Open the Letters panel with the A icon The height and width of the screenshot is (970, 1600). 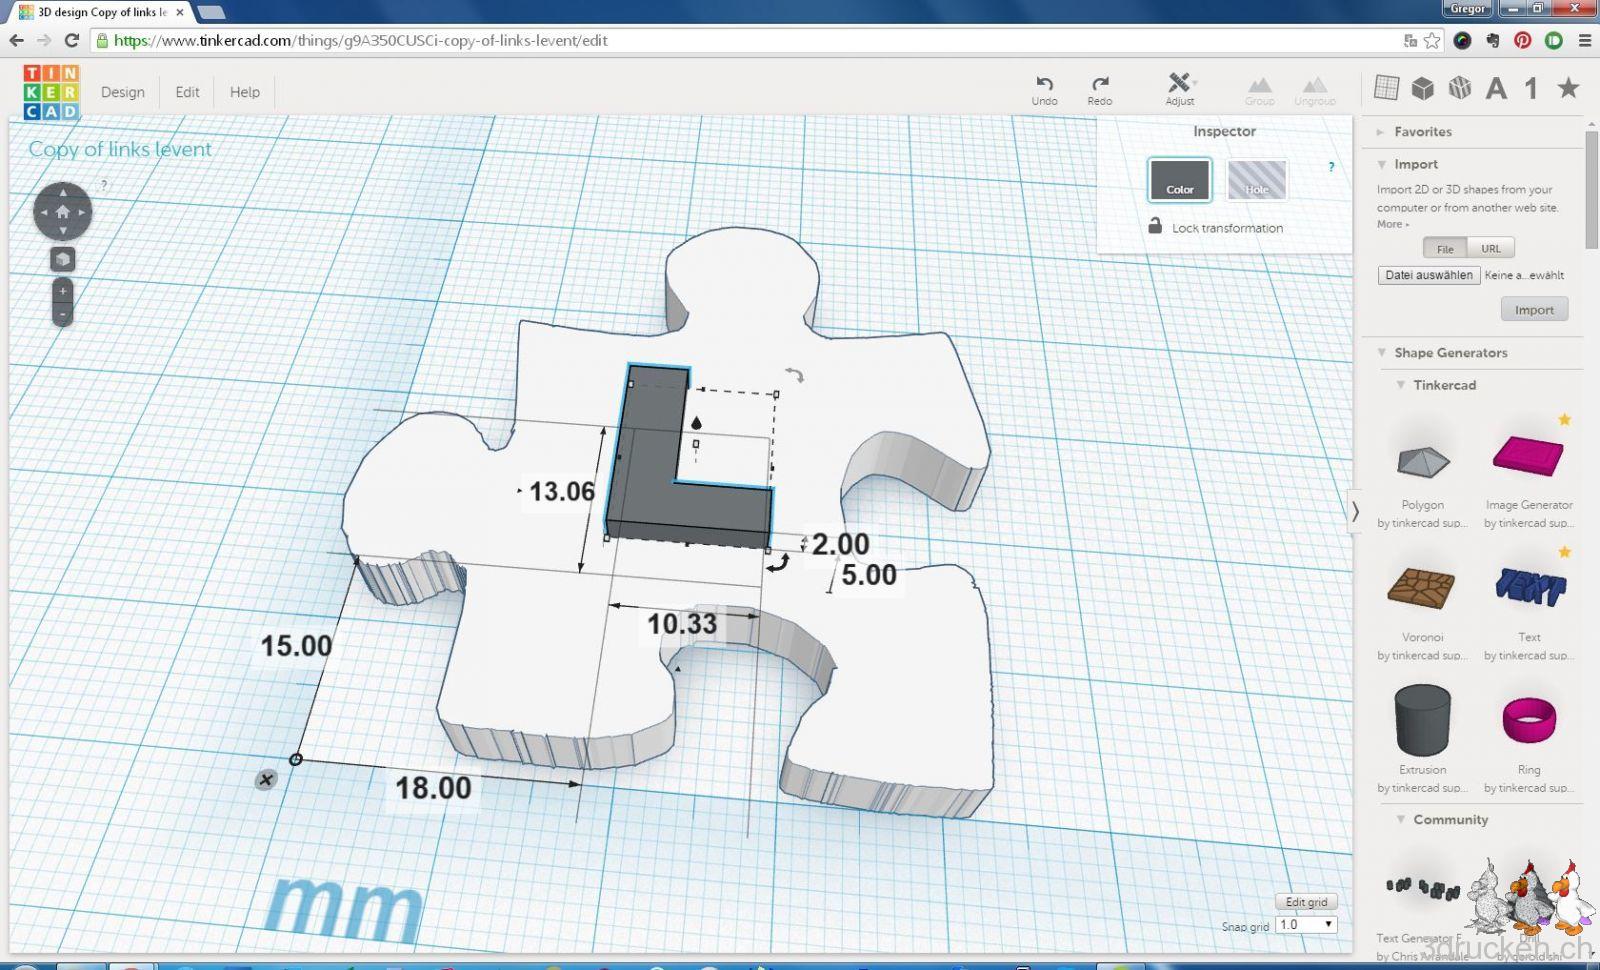1496,88
